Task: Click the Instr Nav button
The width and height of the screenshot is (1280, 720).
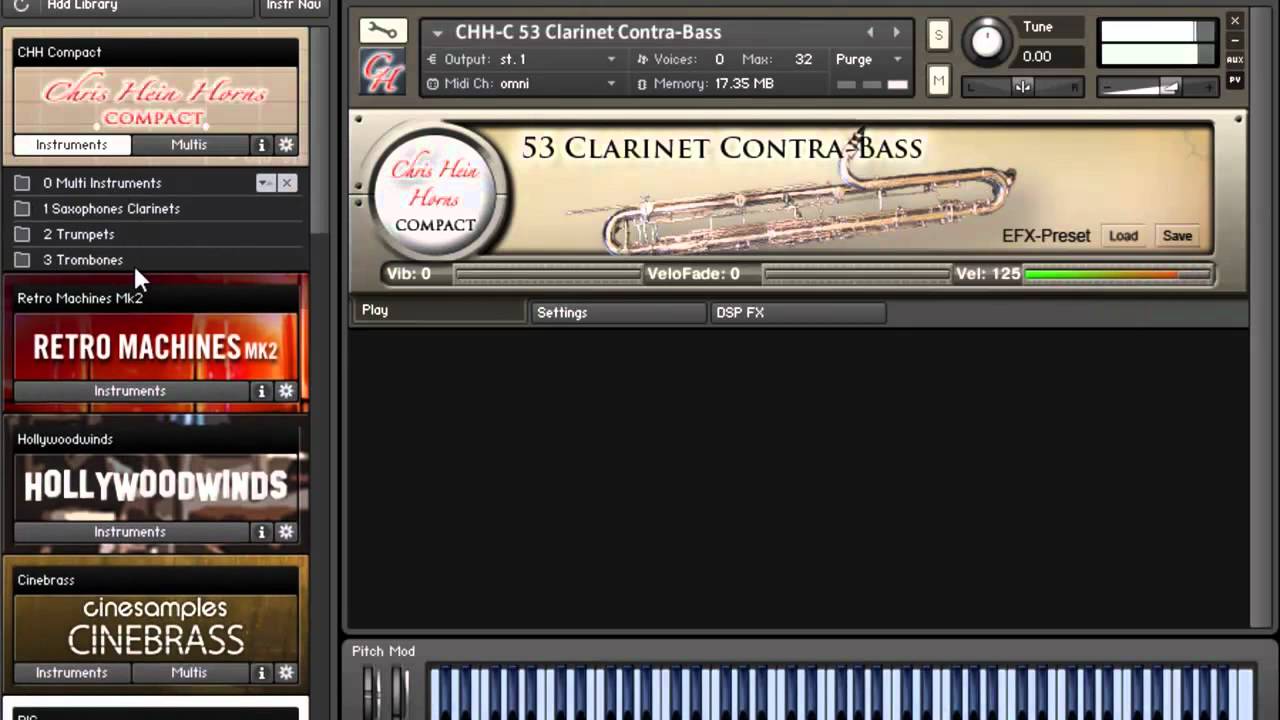Action: click(x=293, y=6)
